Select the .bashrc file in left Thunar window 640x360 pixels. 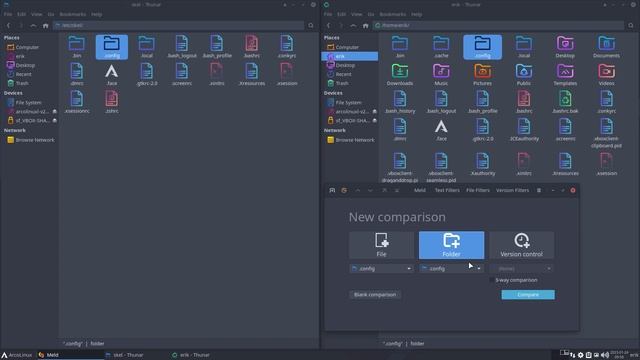[x=251, y=47]
